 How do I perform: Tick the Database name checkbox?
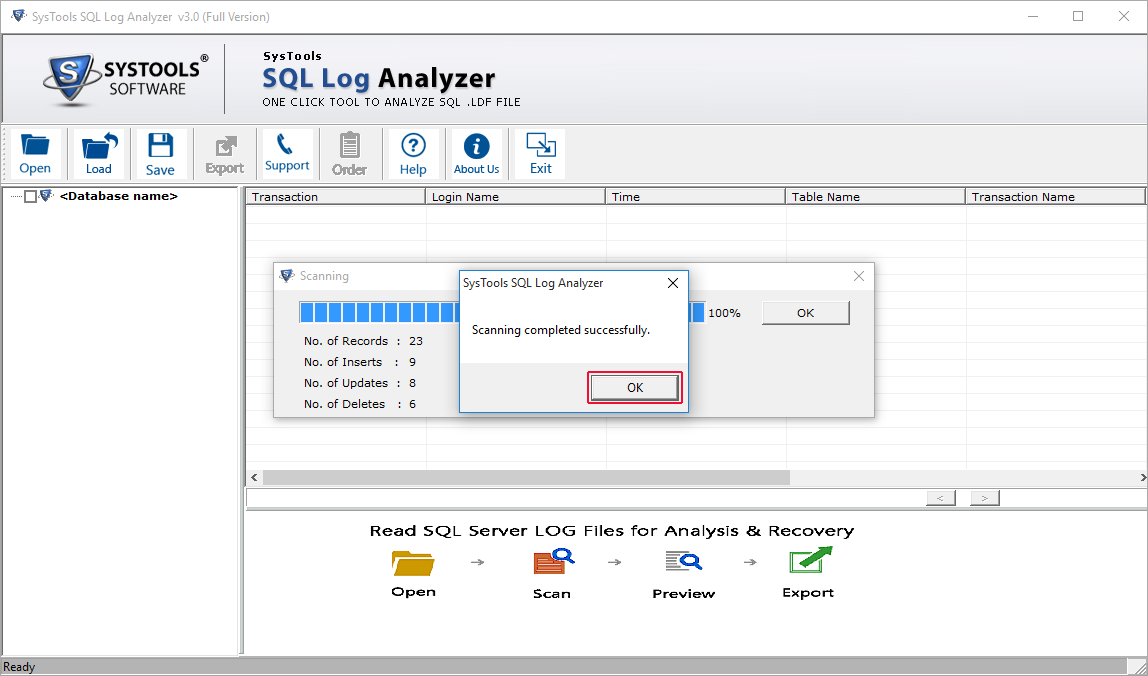pos(30,196)
